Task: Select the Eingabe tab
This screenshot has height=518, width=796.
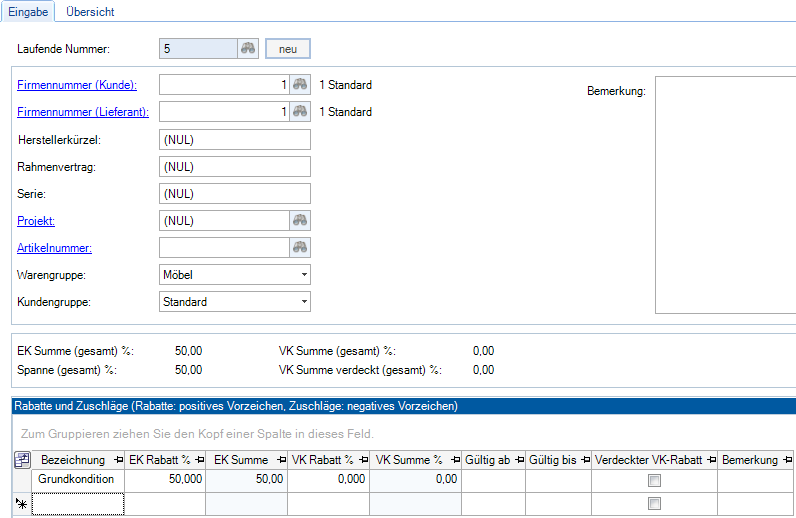Action: tap(29, 12)
